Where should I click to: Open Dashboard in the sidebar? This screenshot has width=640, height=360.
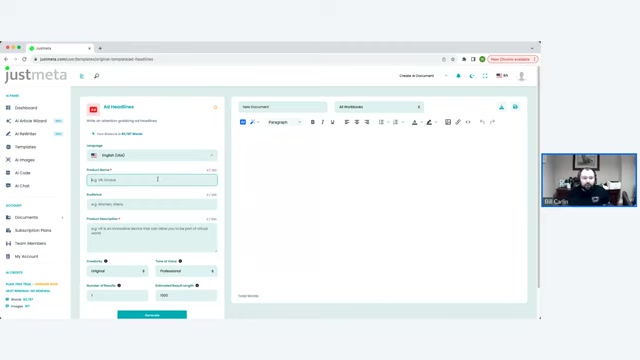[x=26, y=108]
